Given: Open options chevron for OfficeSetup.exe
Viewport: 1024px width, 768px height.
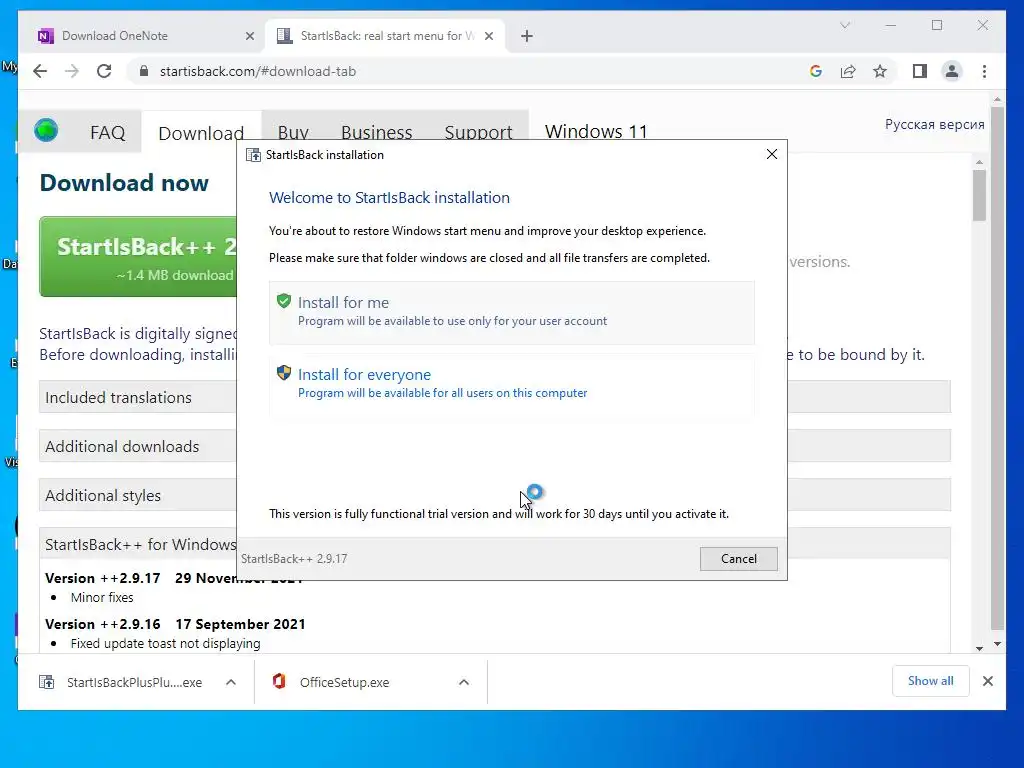Looking at the screenshot, I should click(x=464, y=682).
